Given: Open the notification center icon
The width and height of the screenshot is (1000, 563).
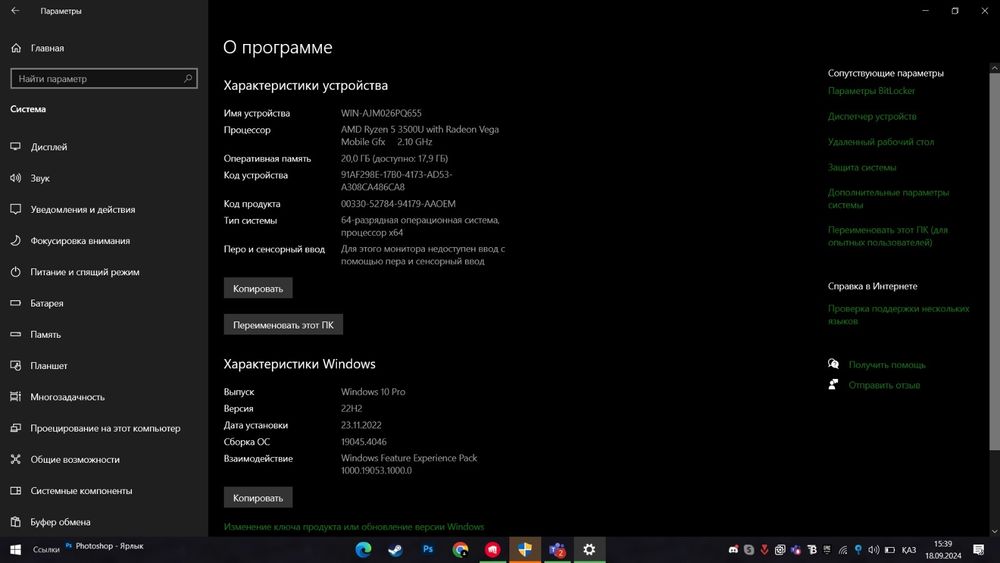Looking at the screenshot, I should (978, 550).
